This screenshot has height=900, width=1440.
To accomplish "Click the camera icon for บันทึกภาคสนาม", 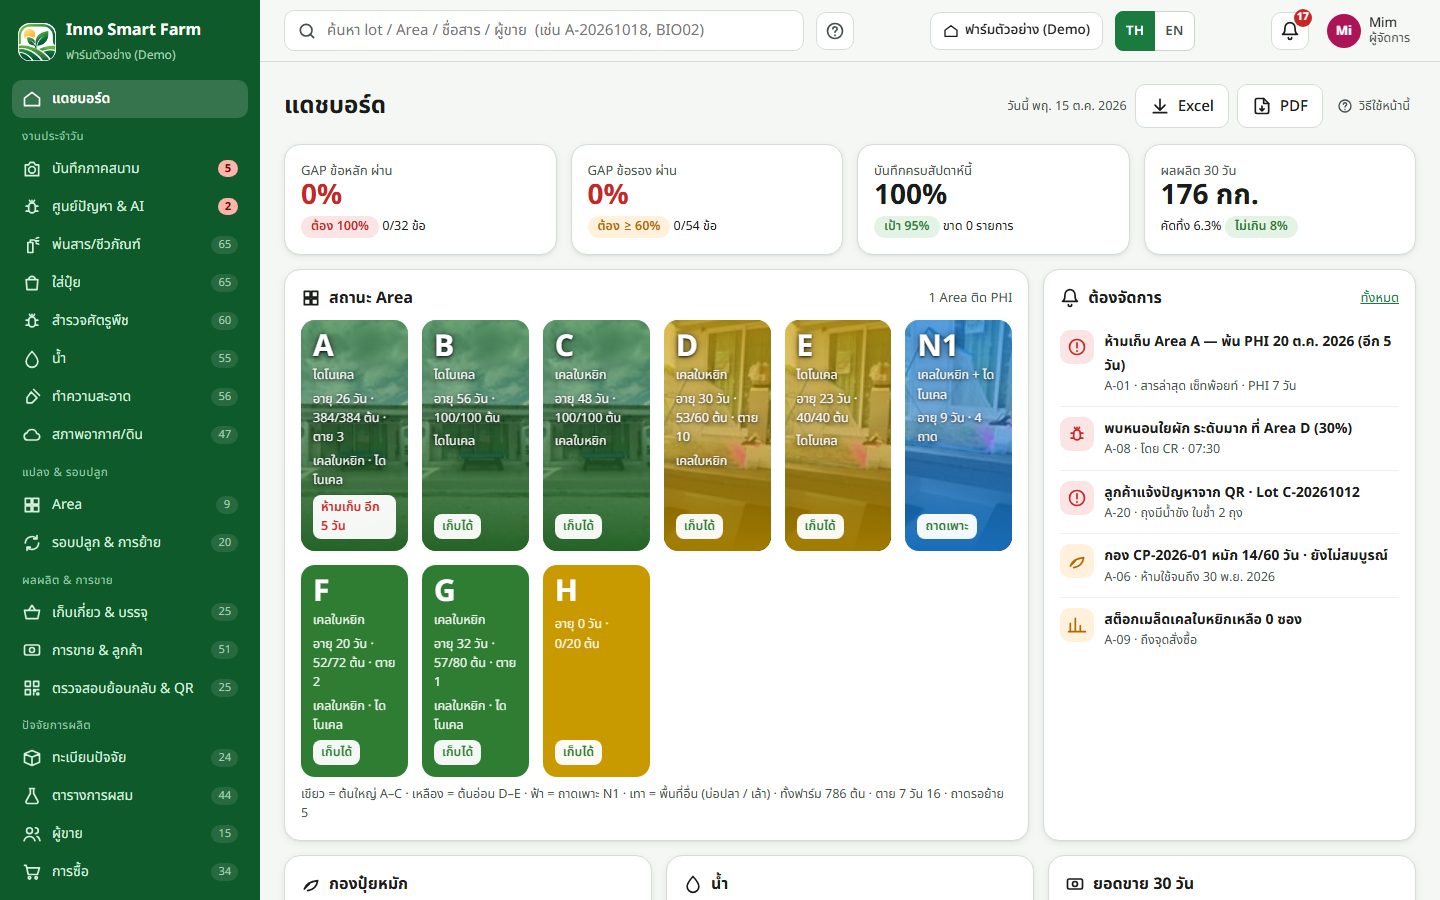I will tap(32, 169).
